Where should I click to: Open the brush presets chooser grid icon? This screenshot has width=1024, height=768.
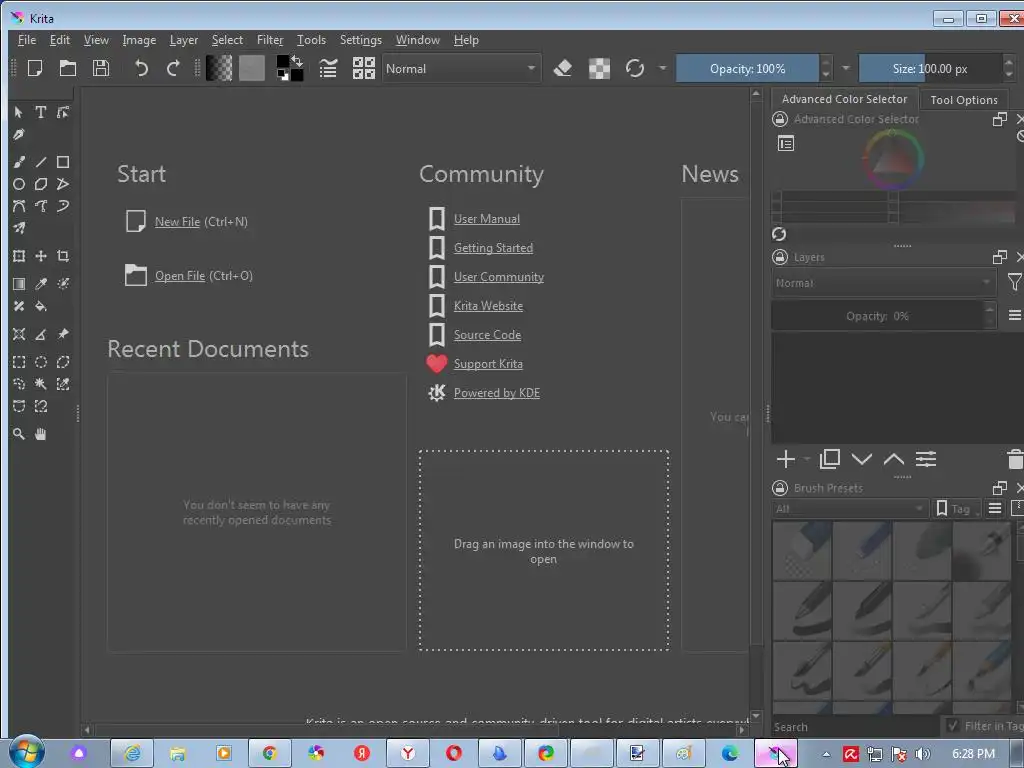(x=364, y=68)
